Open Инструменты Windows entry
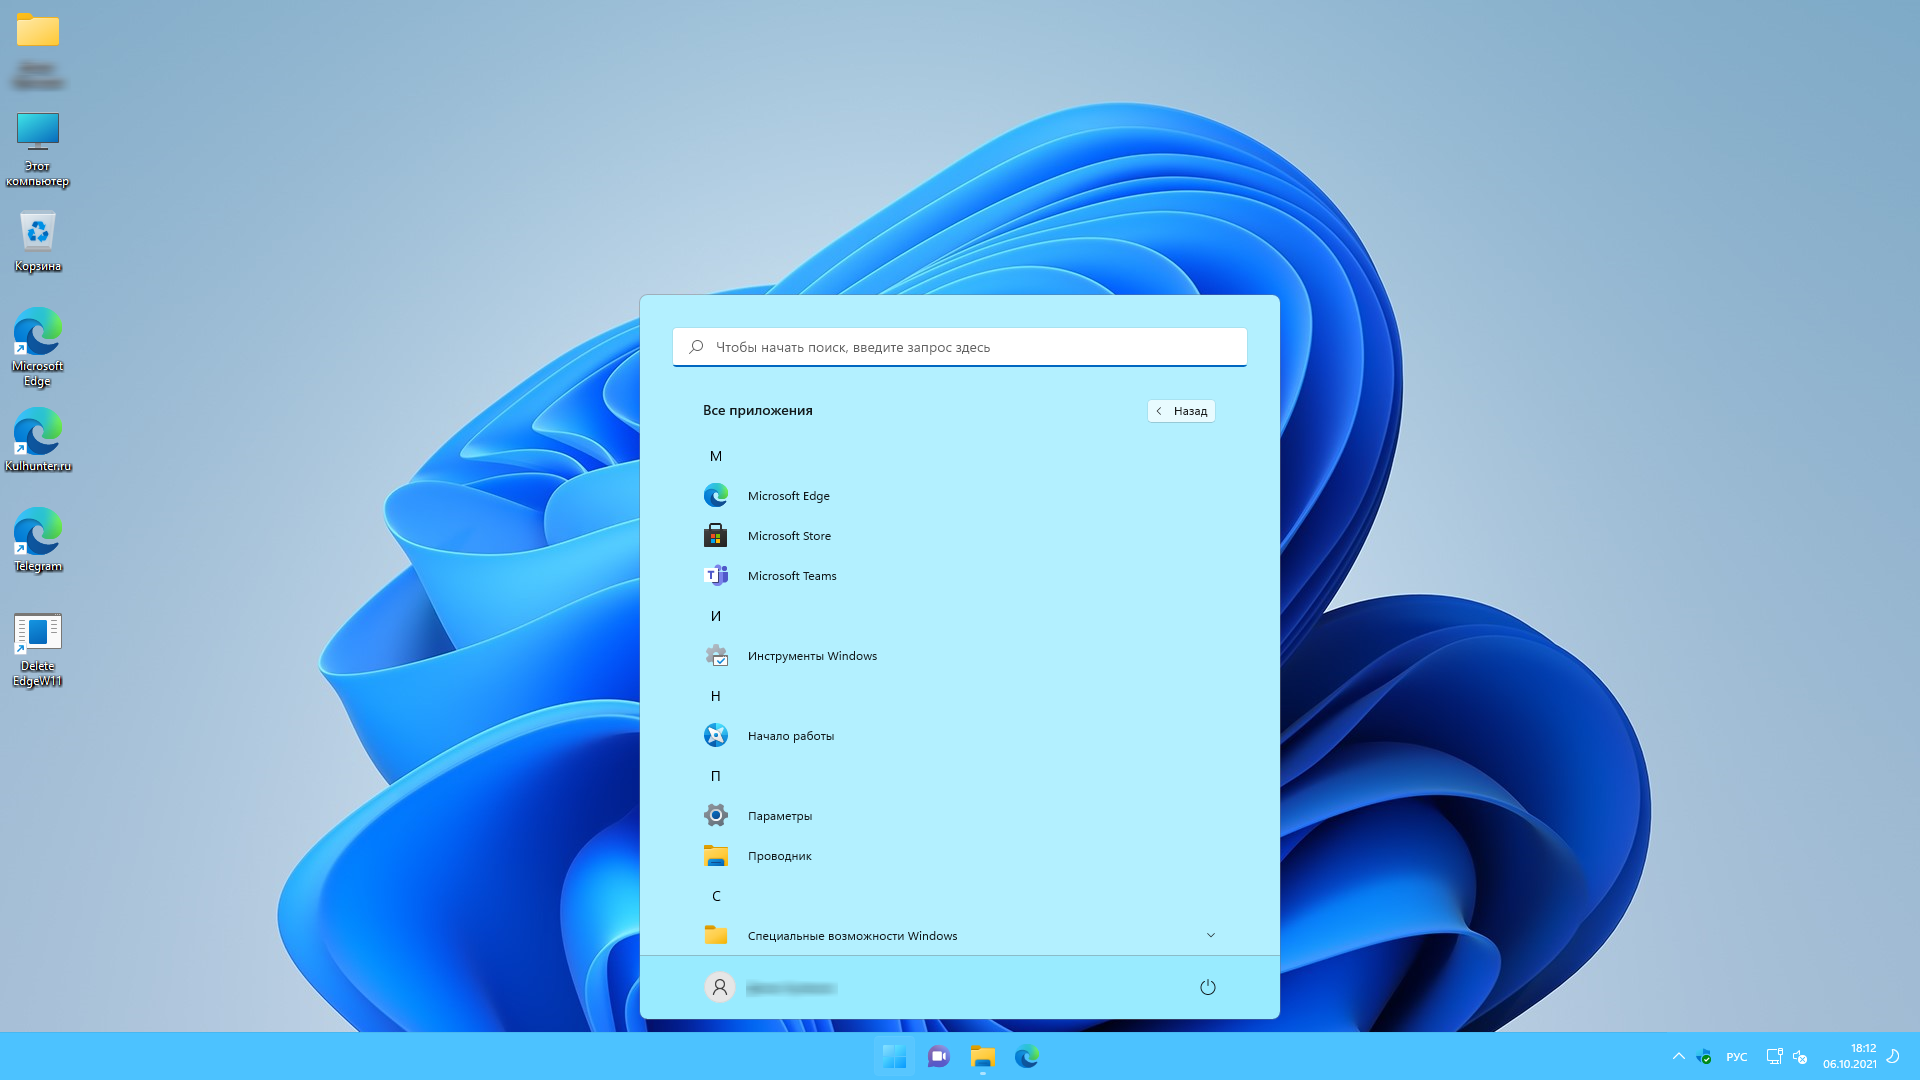 (x=811, y=656)
